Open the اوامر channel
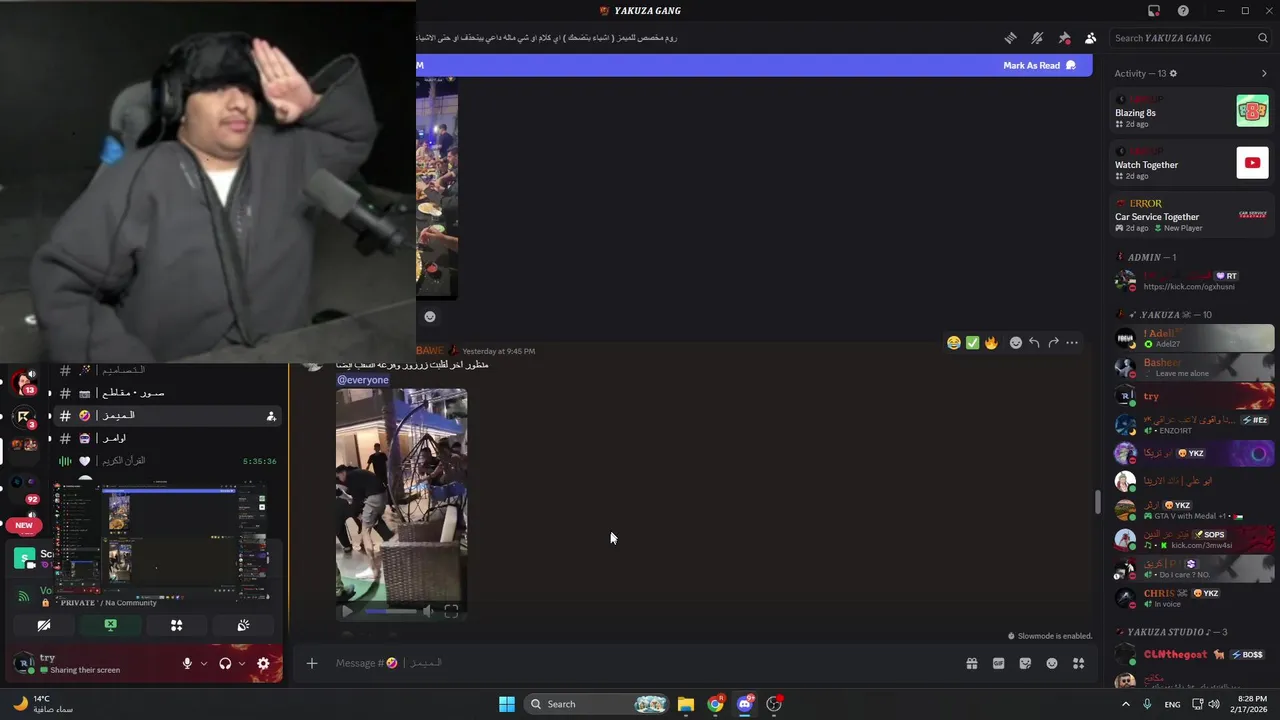1280x720 pixels. point(168,438)
